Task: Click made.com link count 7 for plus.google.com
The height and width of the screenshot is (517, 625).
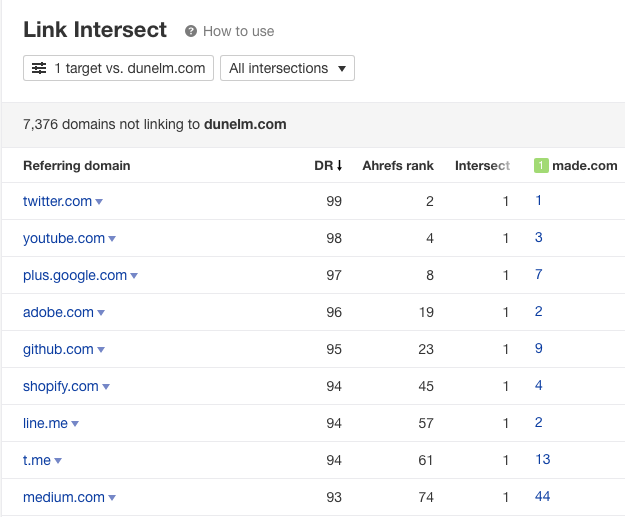Action: point(539,274)
